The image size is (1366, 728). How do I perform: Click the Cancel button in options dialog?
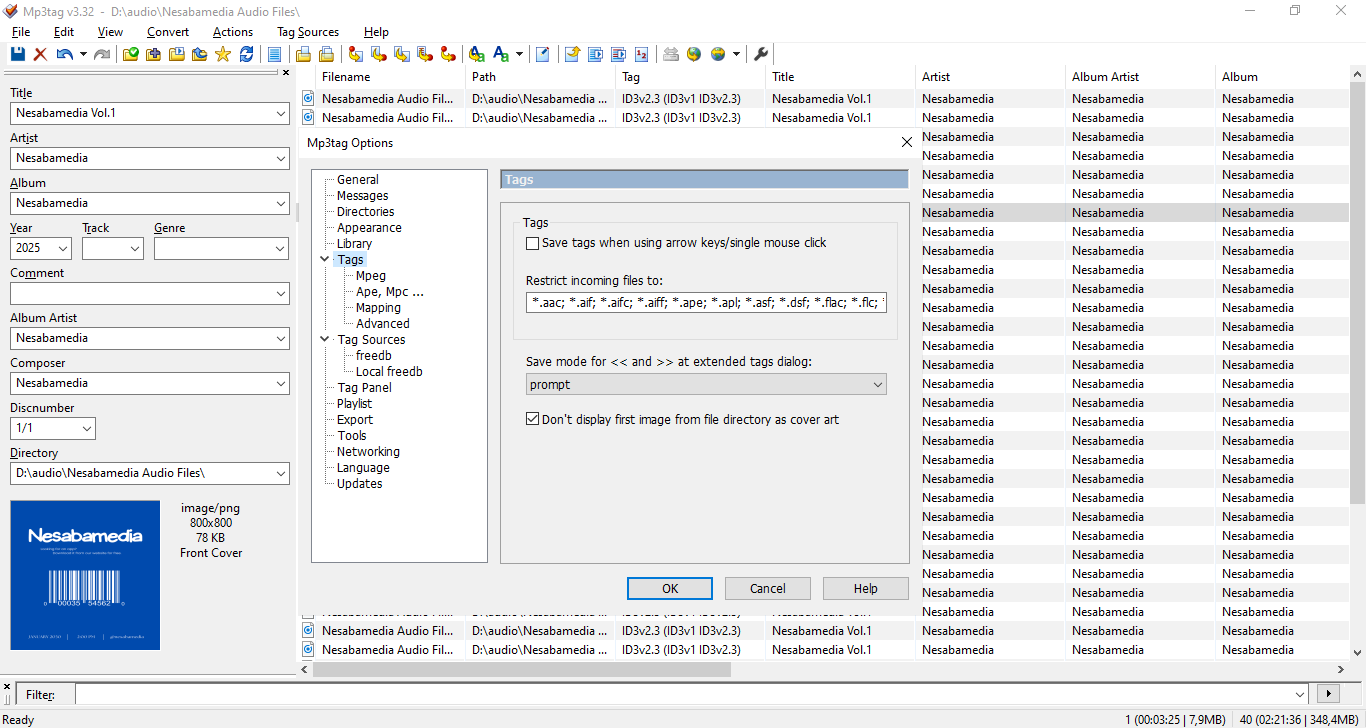point(767,588)
